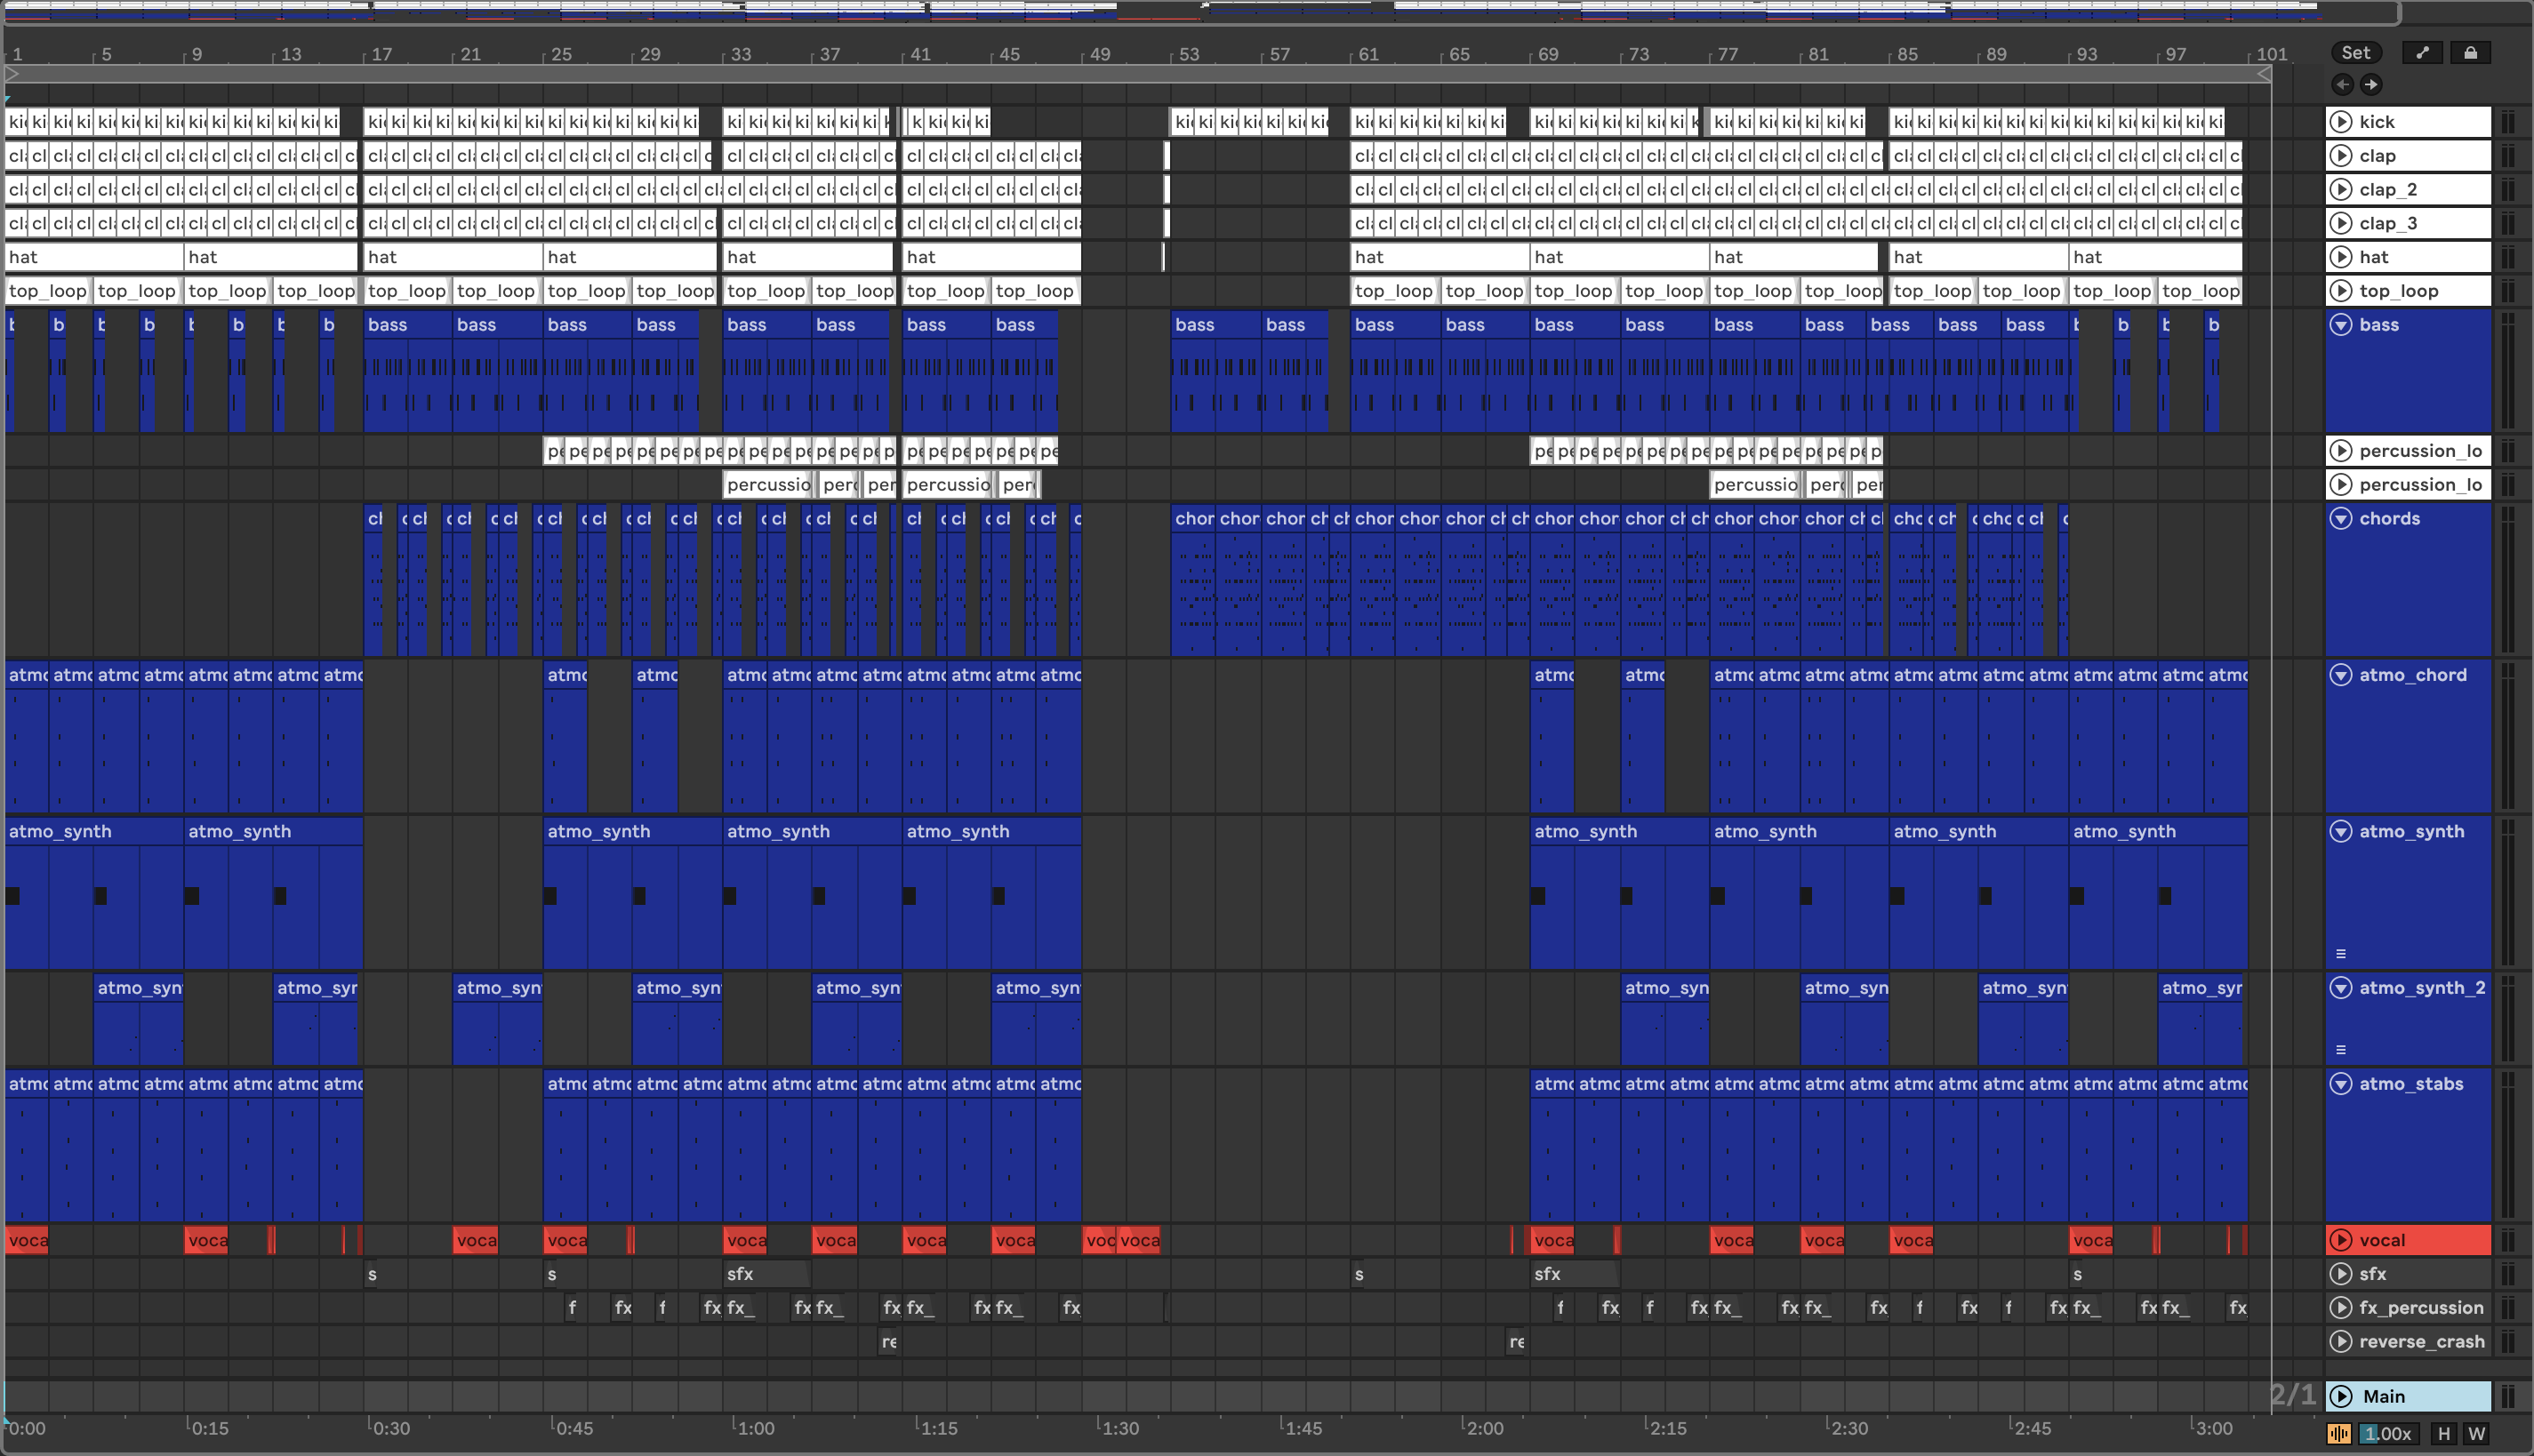Toggle optimize arrangement height H
The width and height of the screenshot is (2534, 1456).
(x=2444, y=1434)
